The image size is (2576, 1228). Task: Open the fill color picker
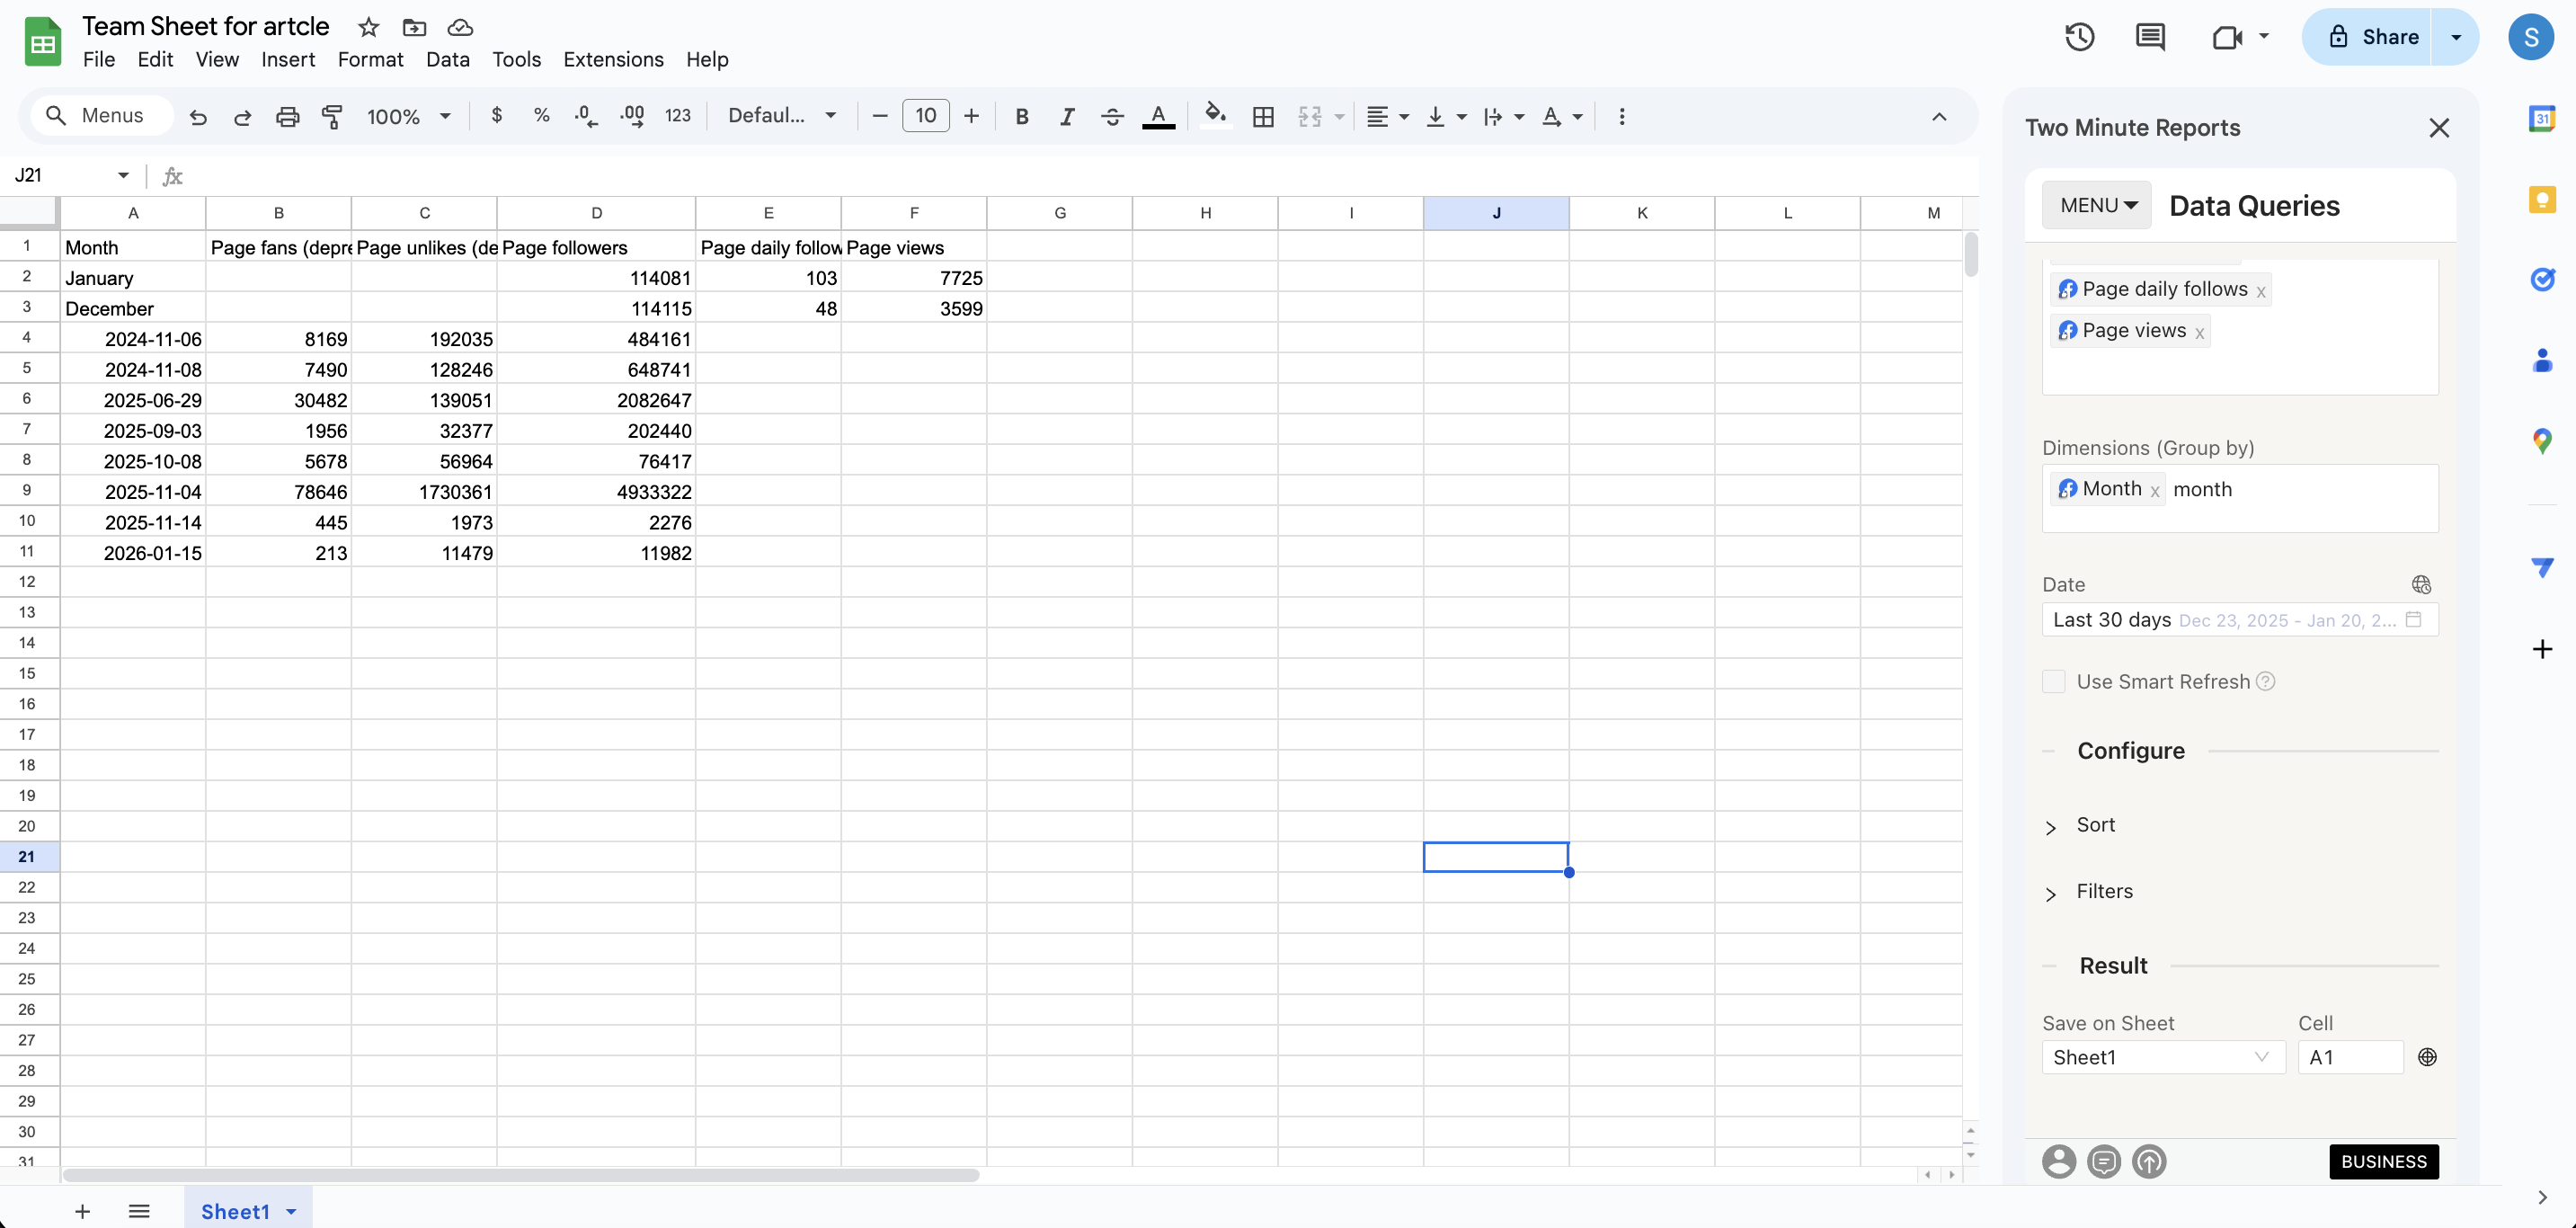1214,116
